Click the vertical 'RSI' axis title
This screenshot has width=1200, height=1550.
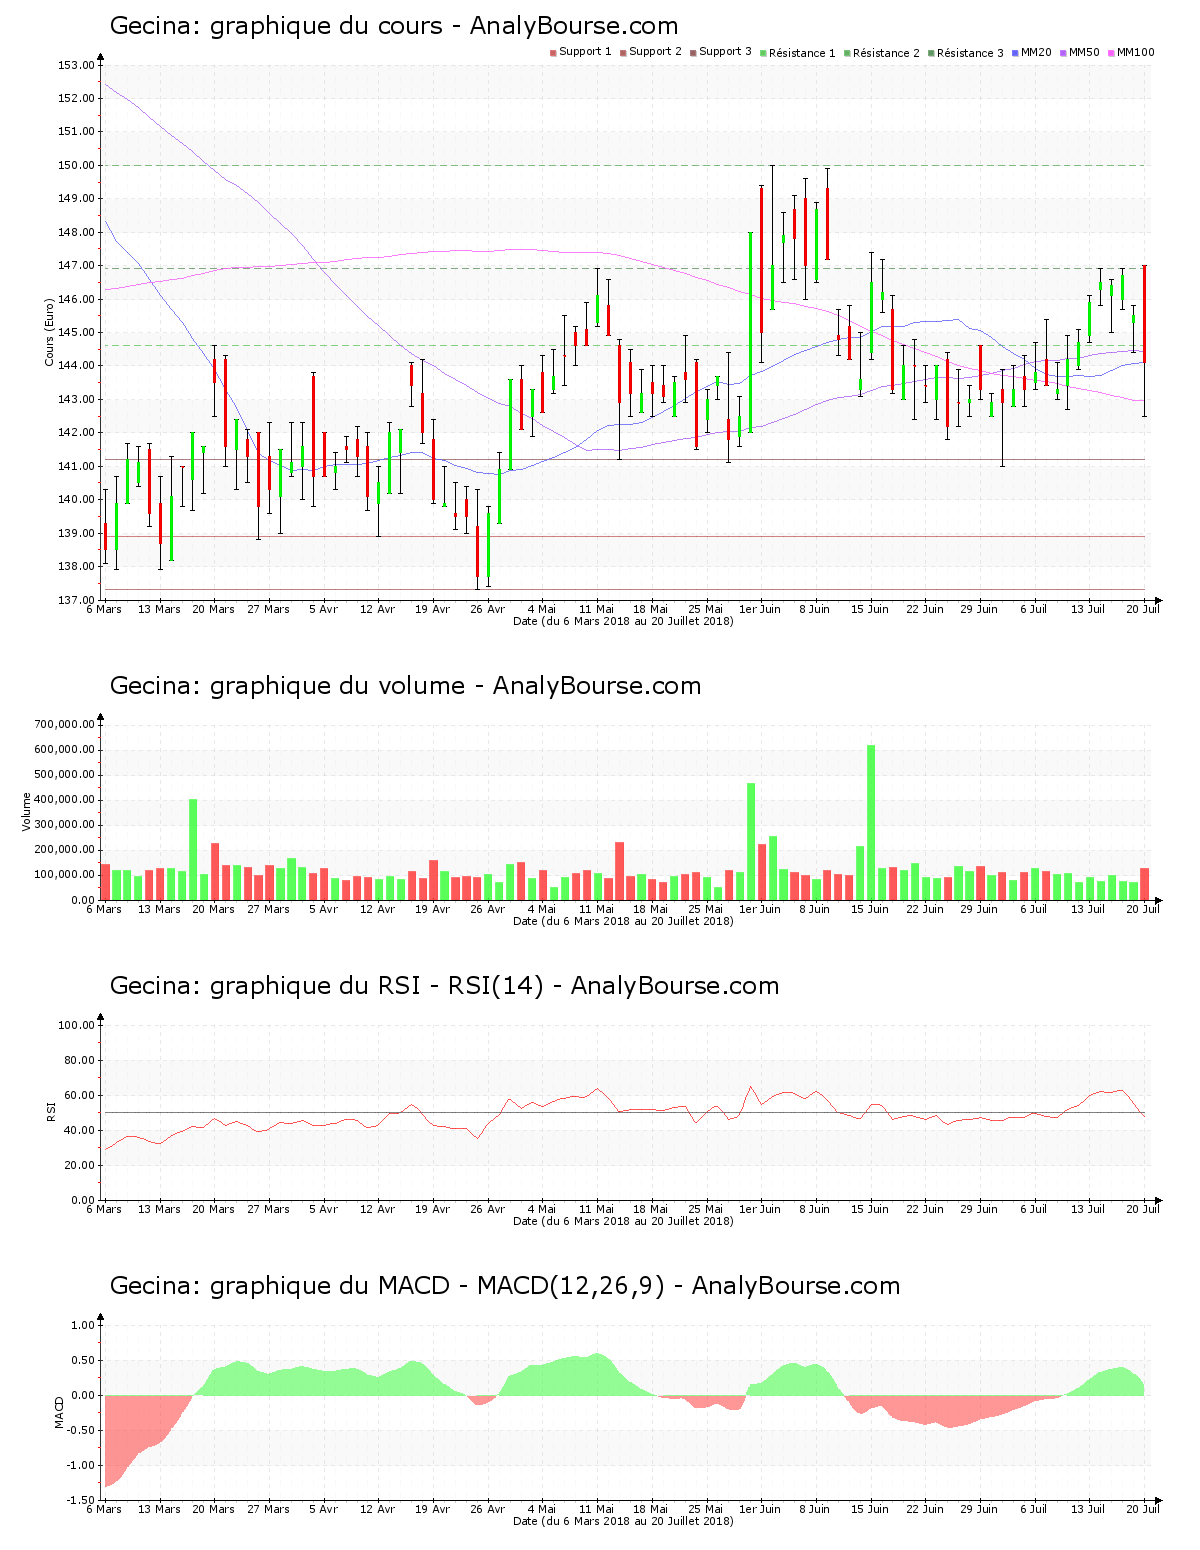pyautogui.click(x=49, y=1111)
